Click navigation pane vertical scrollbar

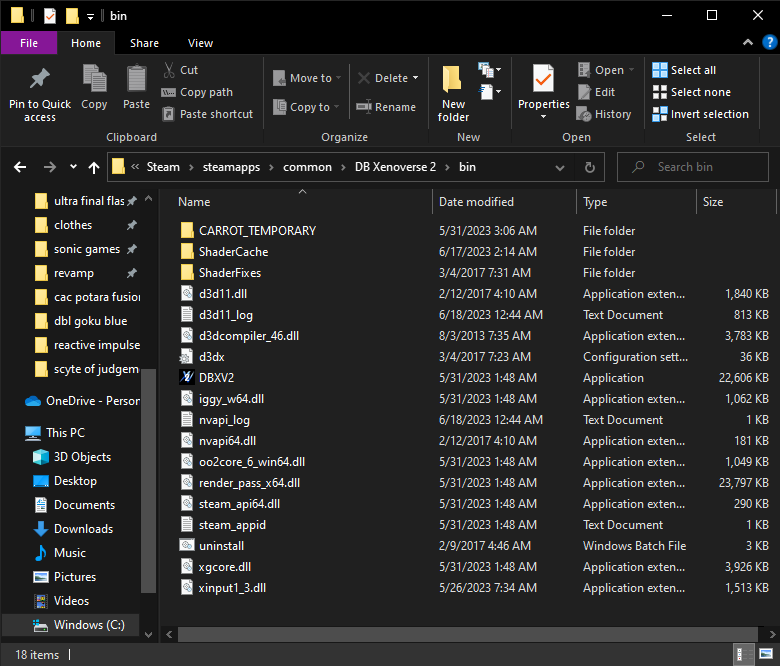click(x=148, y=480)
